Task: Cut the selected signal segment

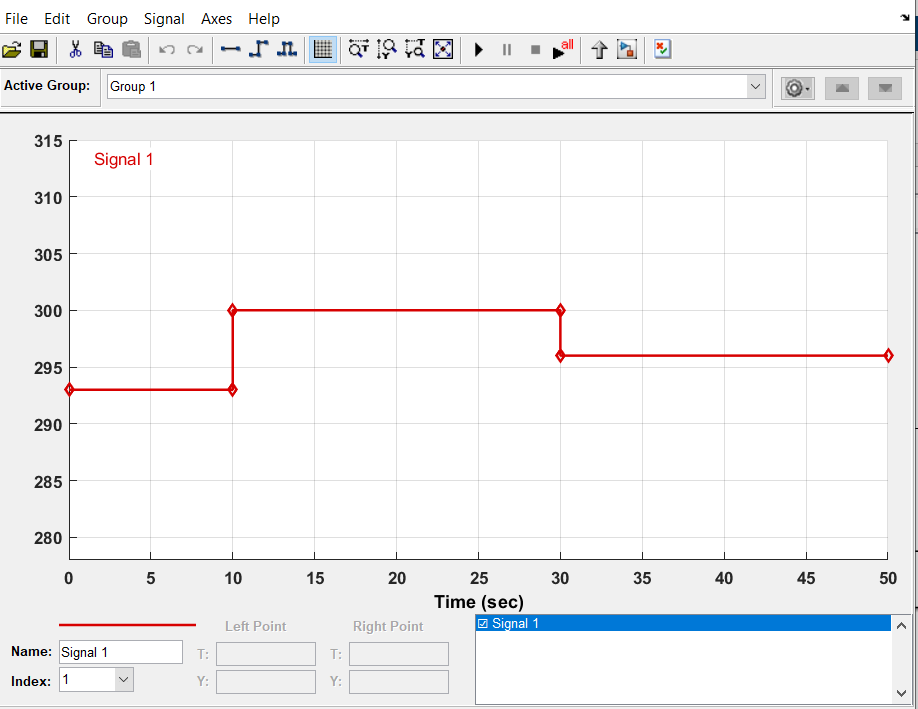Action: [75, 49]
